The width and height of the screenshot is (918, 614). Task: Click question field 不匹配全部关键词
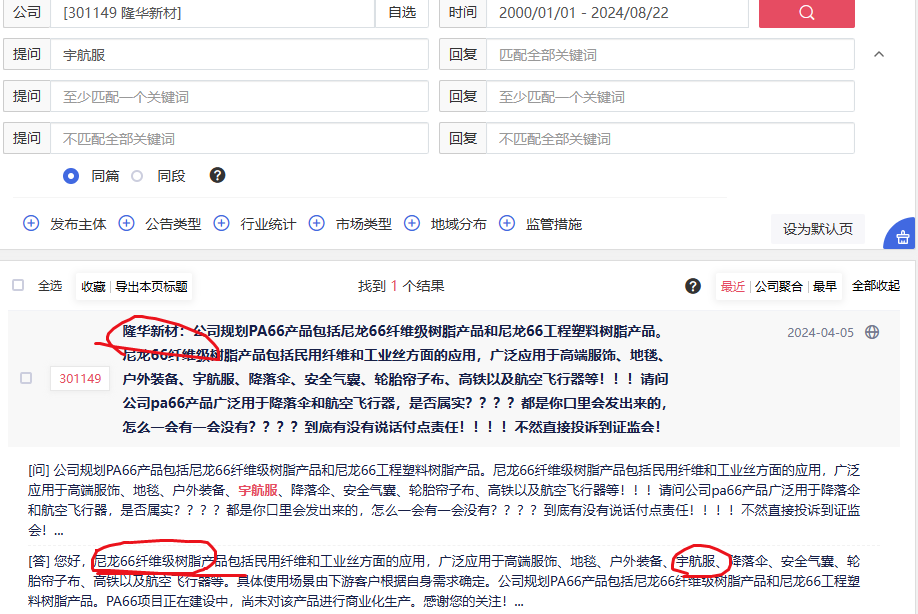coord(239,138)
